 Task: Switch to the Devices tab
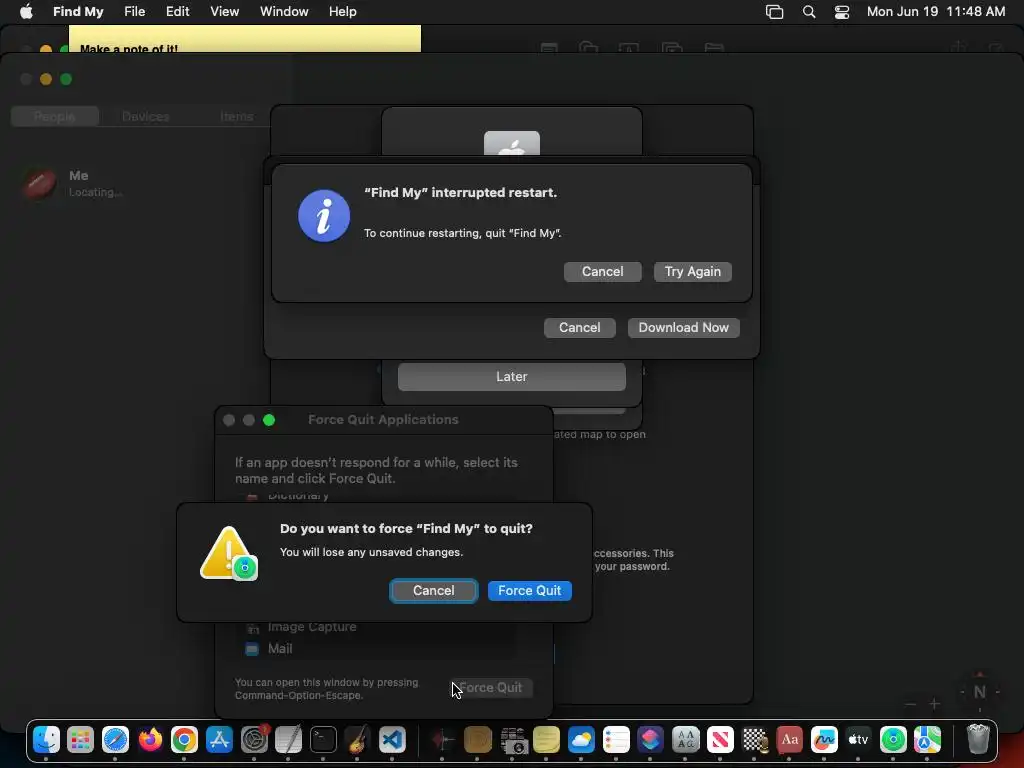click(146, 116)
